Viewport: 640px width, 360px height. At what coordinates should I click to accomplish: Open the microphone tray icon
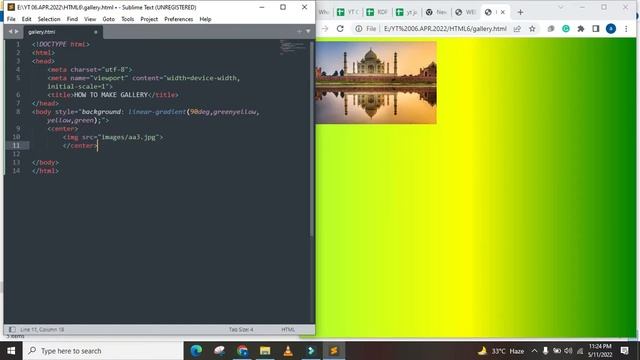pyautogui.click(x=545, y=351)
